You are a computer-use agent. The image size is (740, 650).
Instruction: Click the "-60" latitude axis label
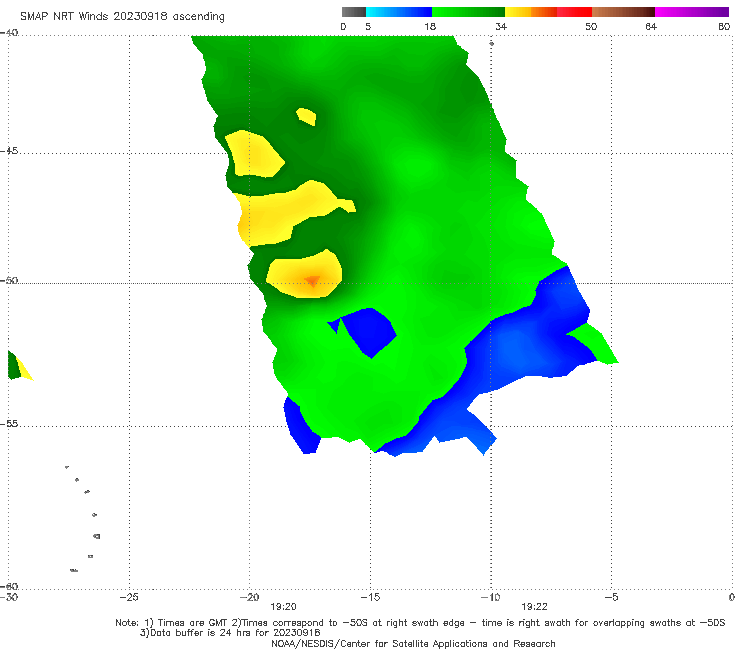click(x=9, y=586)
